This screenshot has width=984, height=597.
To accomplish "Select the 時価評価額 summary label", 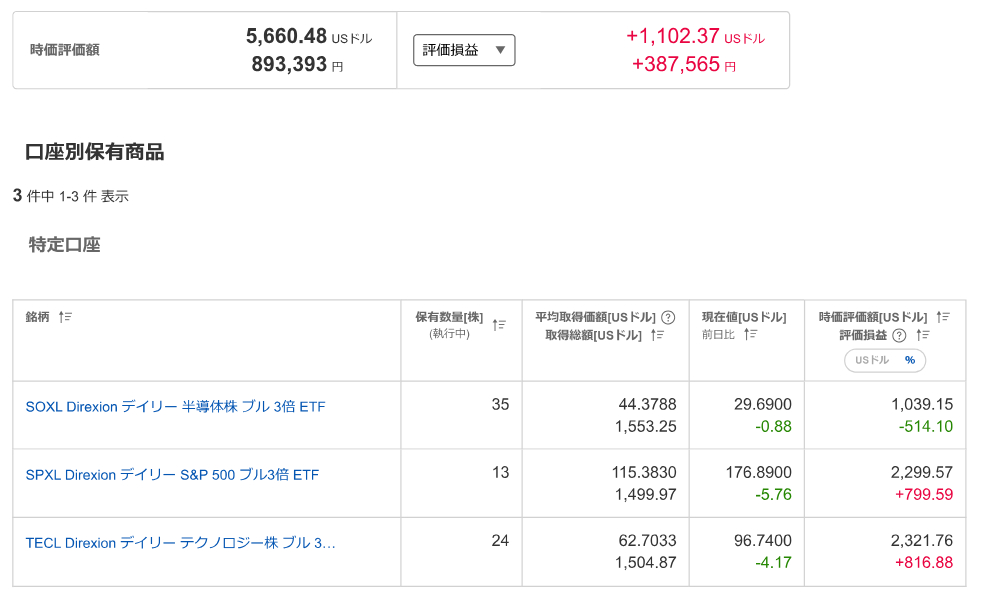I will (65, 50).
